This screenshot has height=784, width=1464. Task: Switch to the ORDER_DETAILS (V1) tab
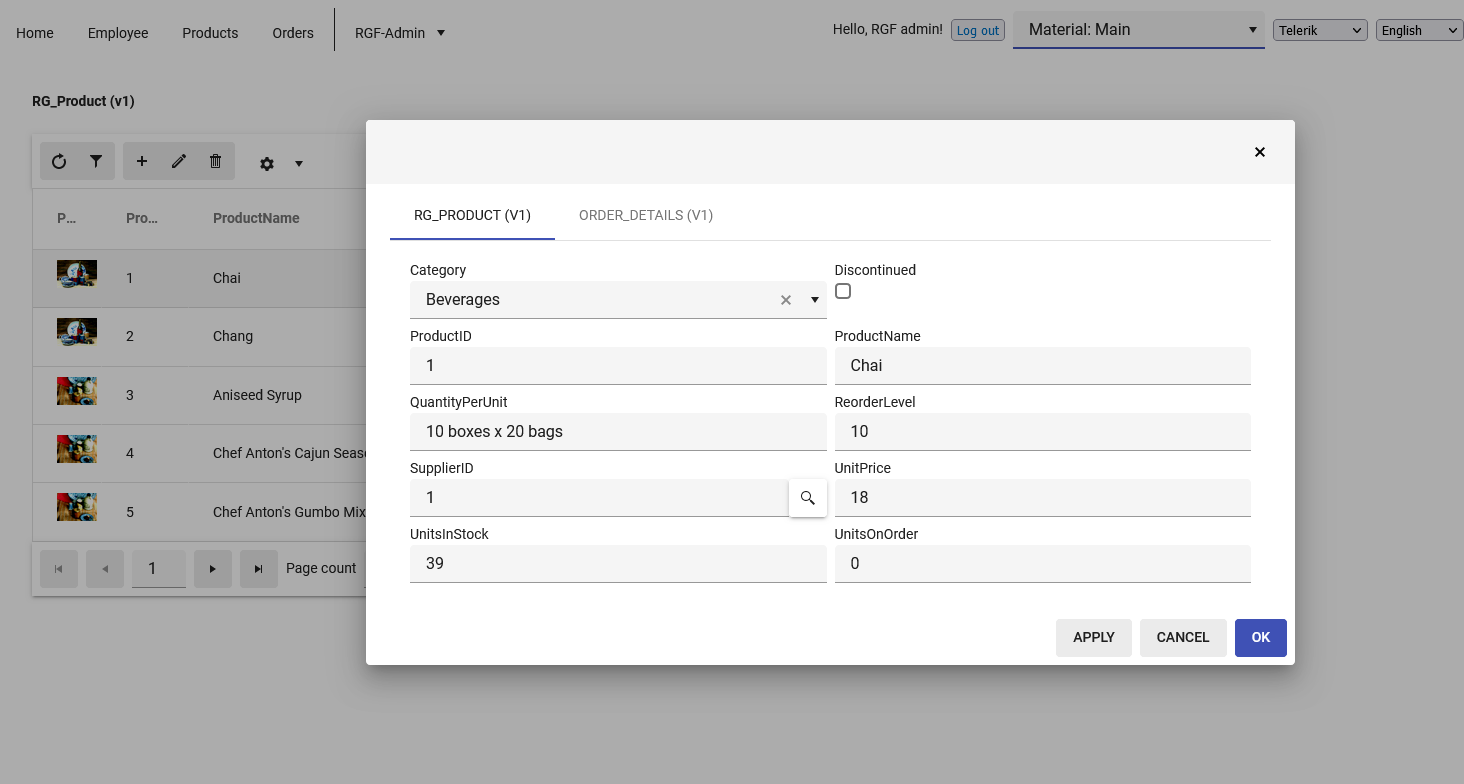coord(645,215)
